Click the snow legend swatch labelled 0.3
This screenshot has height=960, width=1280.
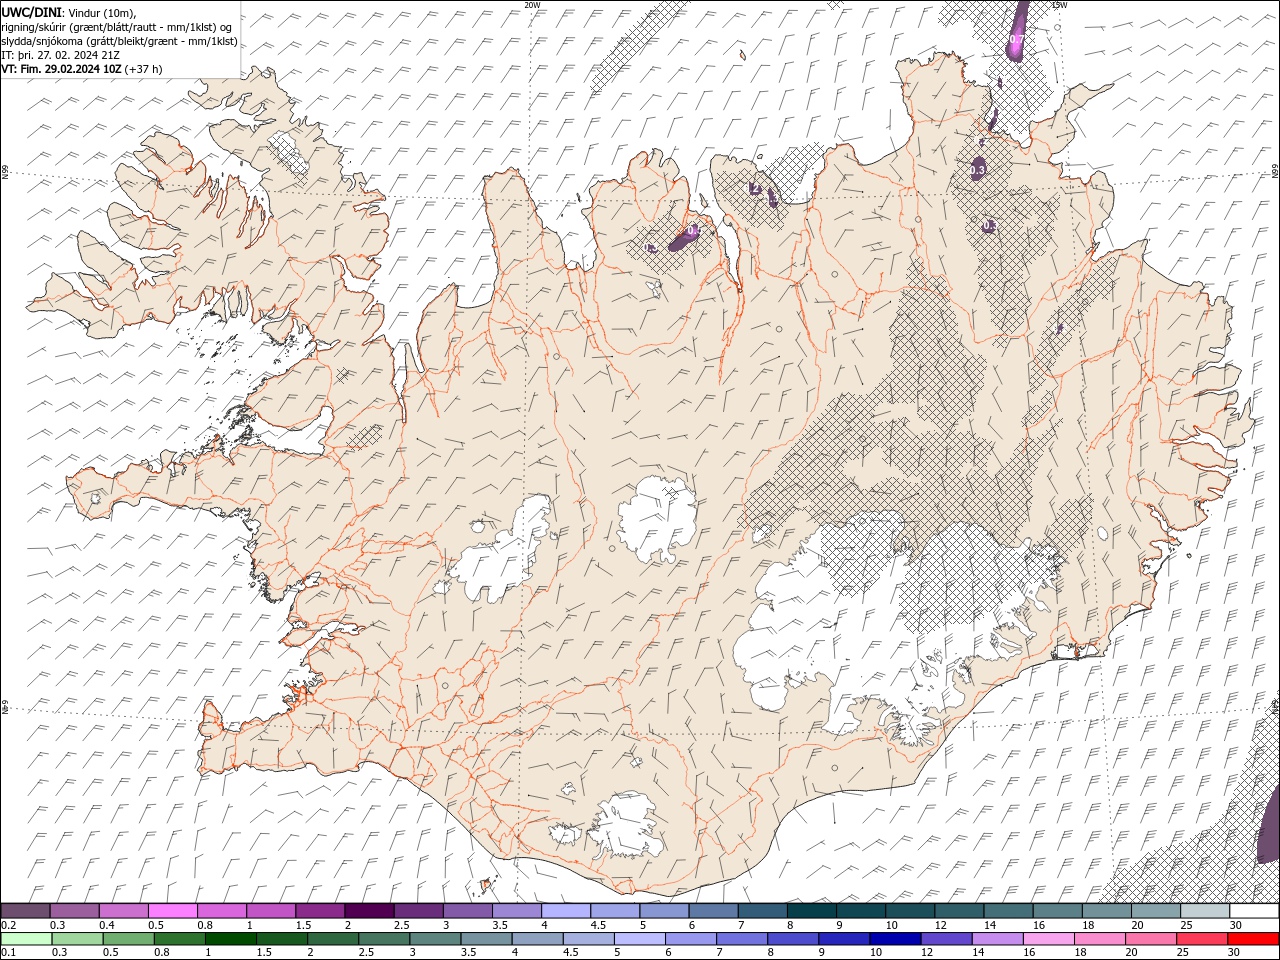pos(74,911)
